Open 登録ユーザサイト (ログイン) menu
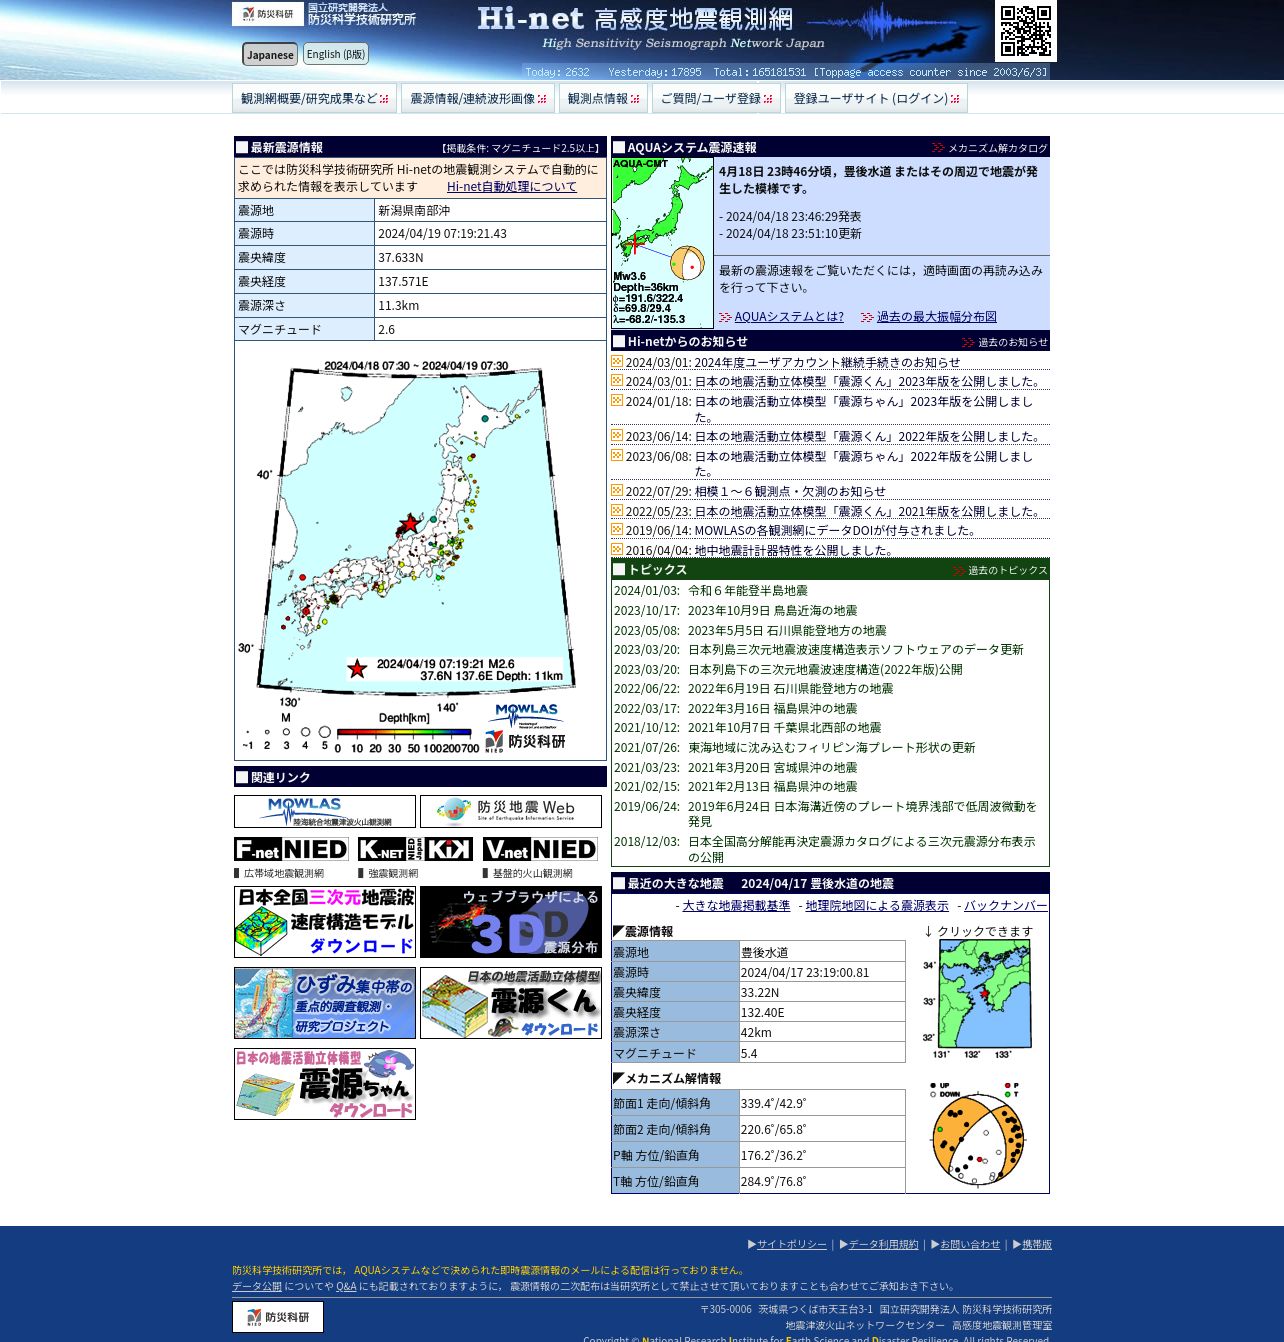The height and width of the screenshot is (1342, 1284). click(876, 98)
